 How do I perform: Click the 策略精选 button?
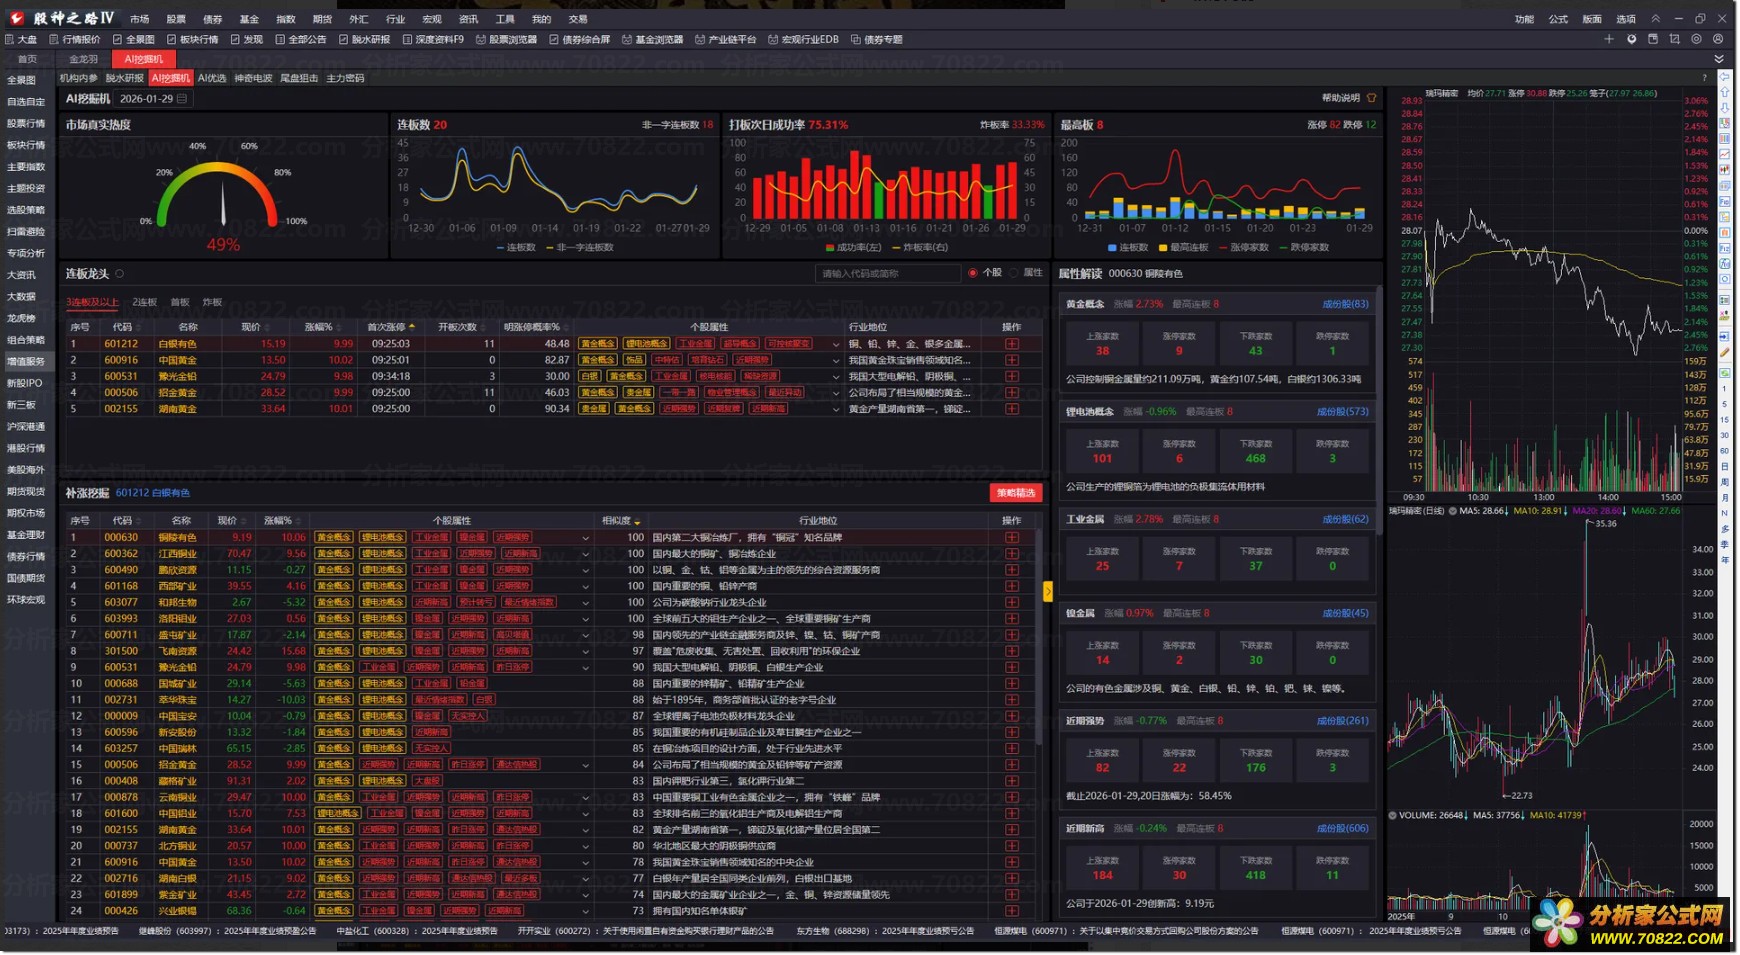click(x=1016, y=493)
